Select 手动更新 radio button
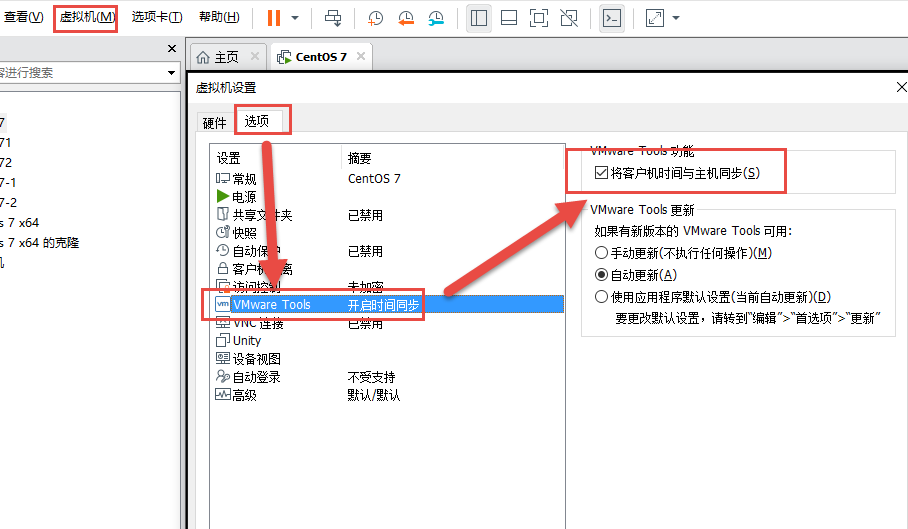Image resolution: width=908 pixels, height=529 pixels. [601, 253]
